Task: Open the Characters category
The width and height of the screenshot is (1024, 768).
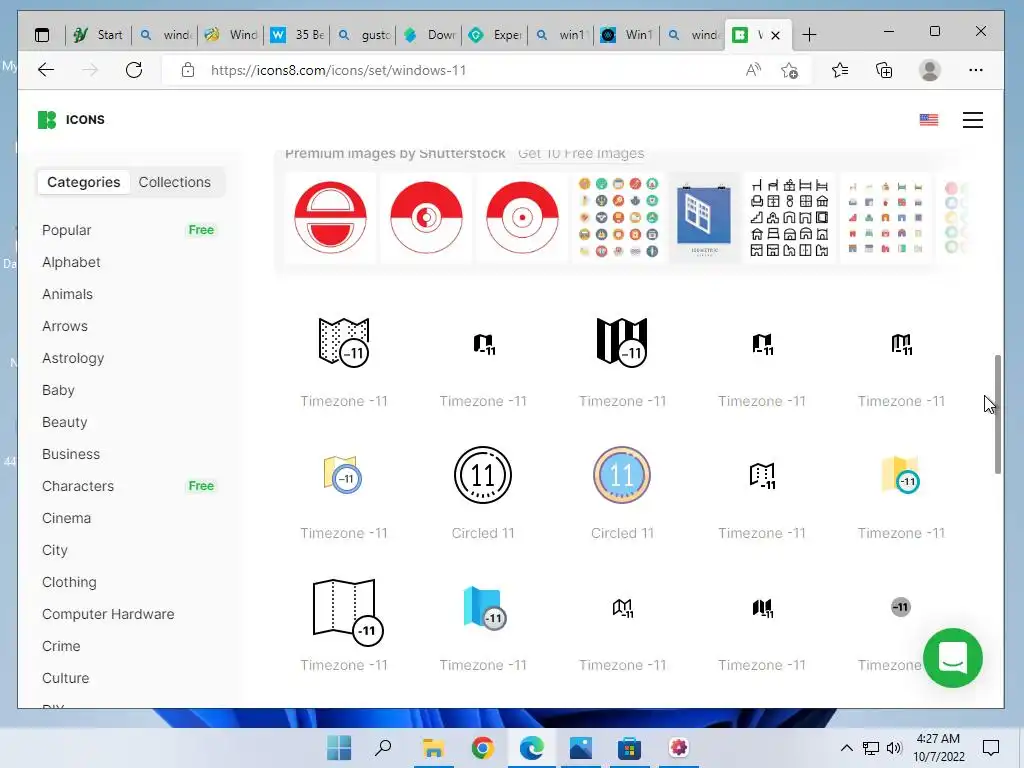Action: click(x=78, y=486)
